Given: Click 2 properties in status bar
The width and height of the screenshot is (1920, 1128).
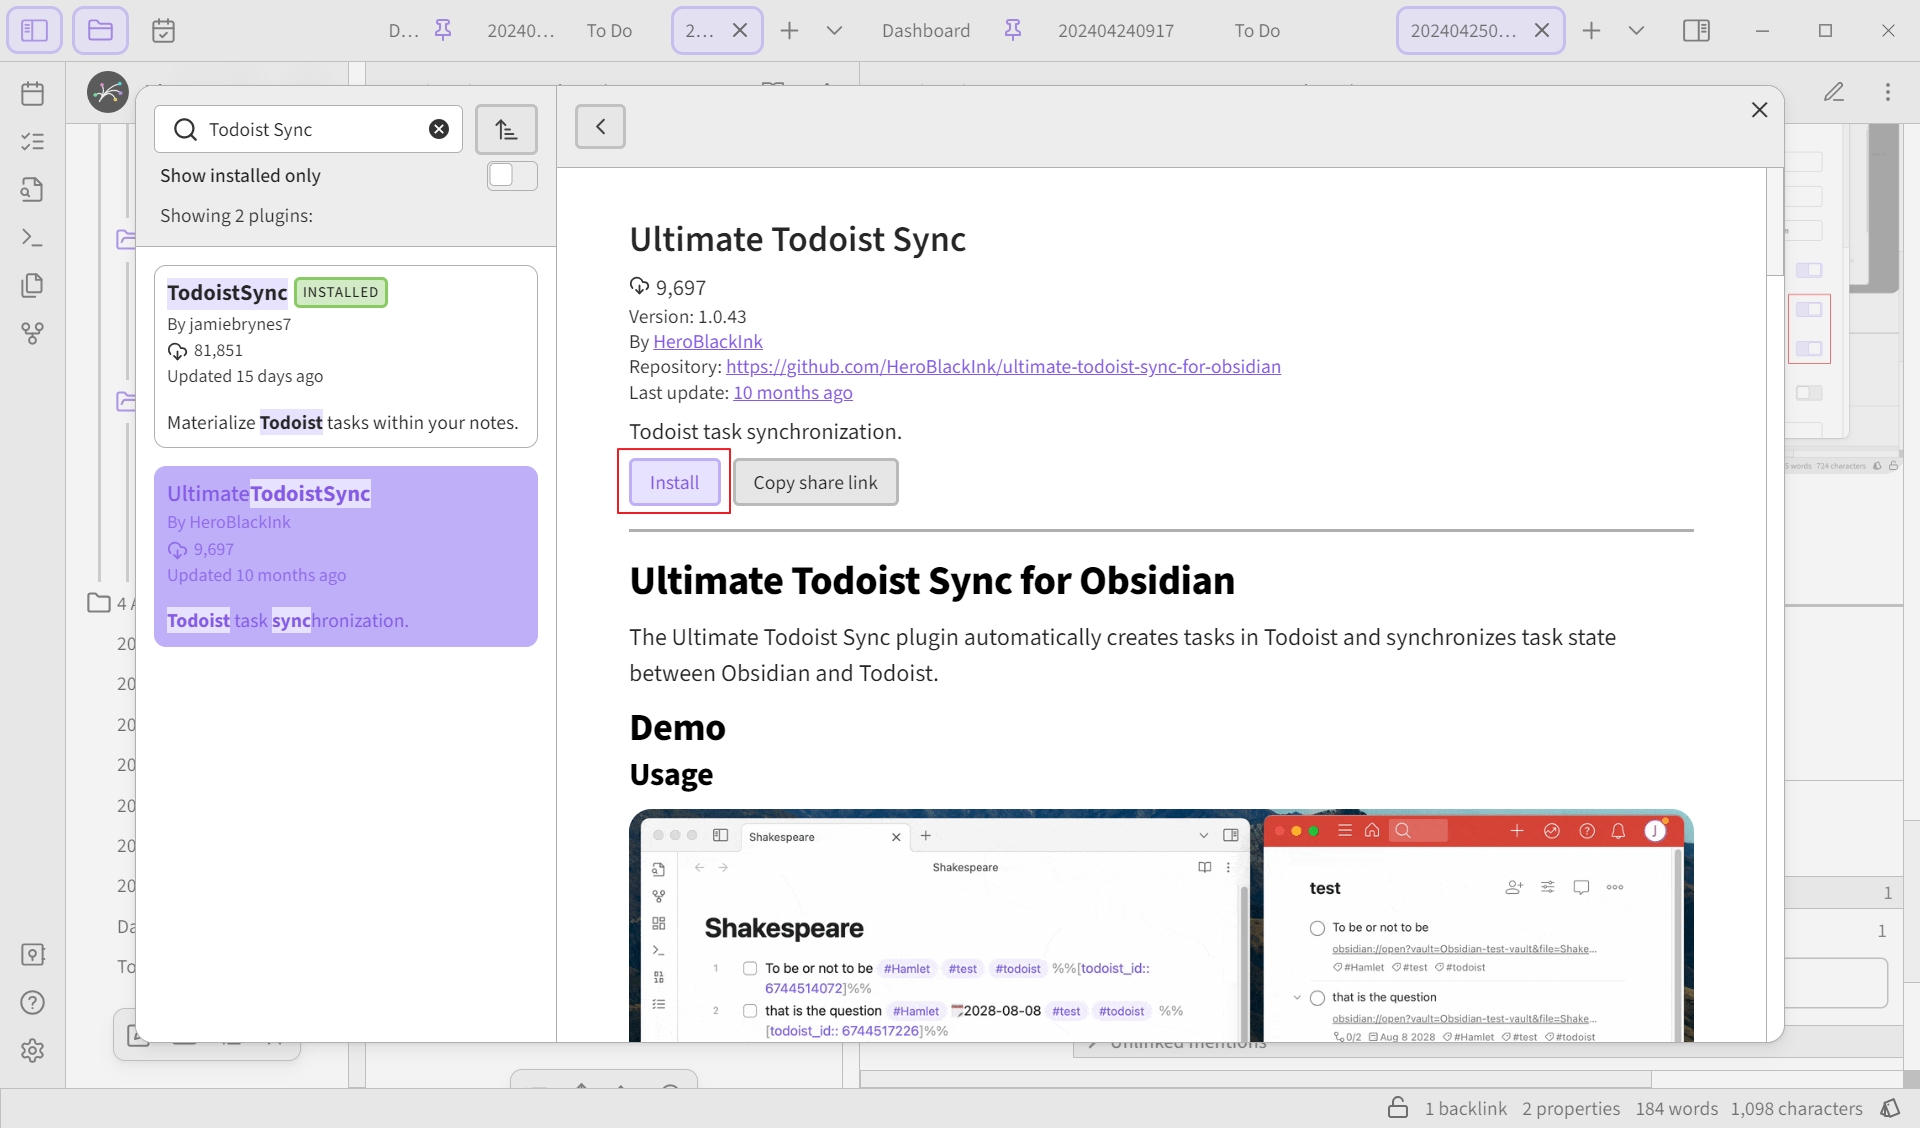Looking at the screenshot, I should [x=1571, y=1108].
